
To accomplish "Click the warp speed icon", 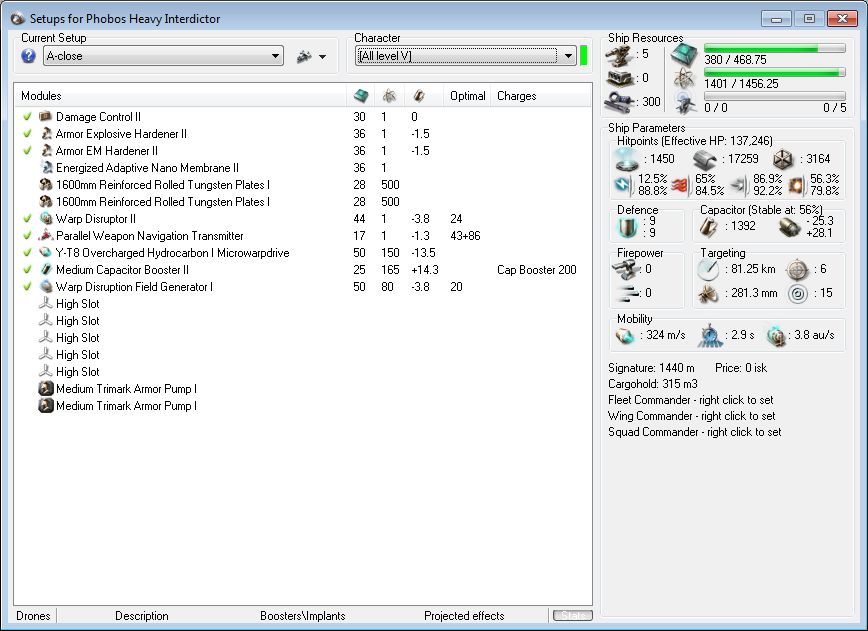I will (x=776, y=335).
